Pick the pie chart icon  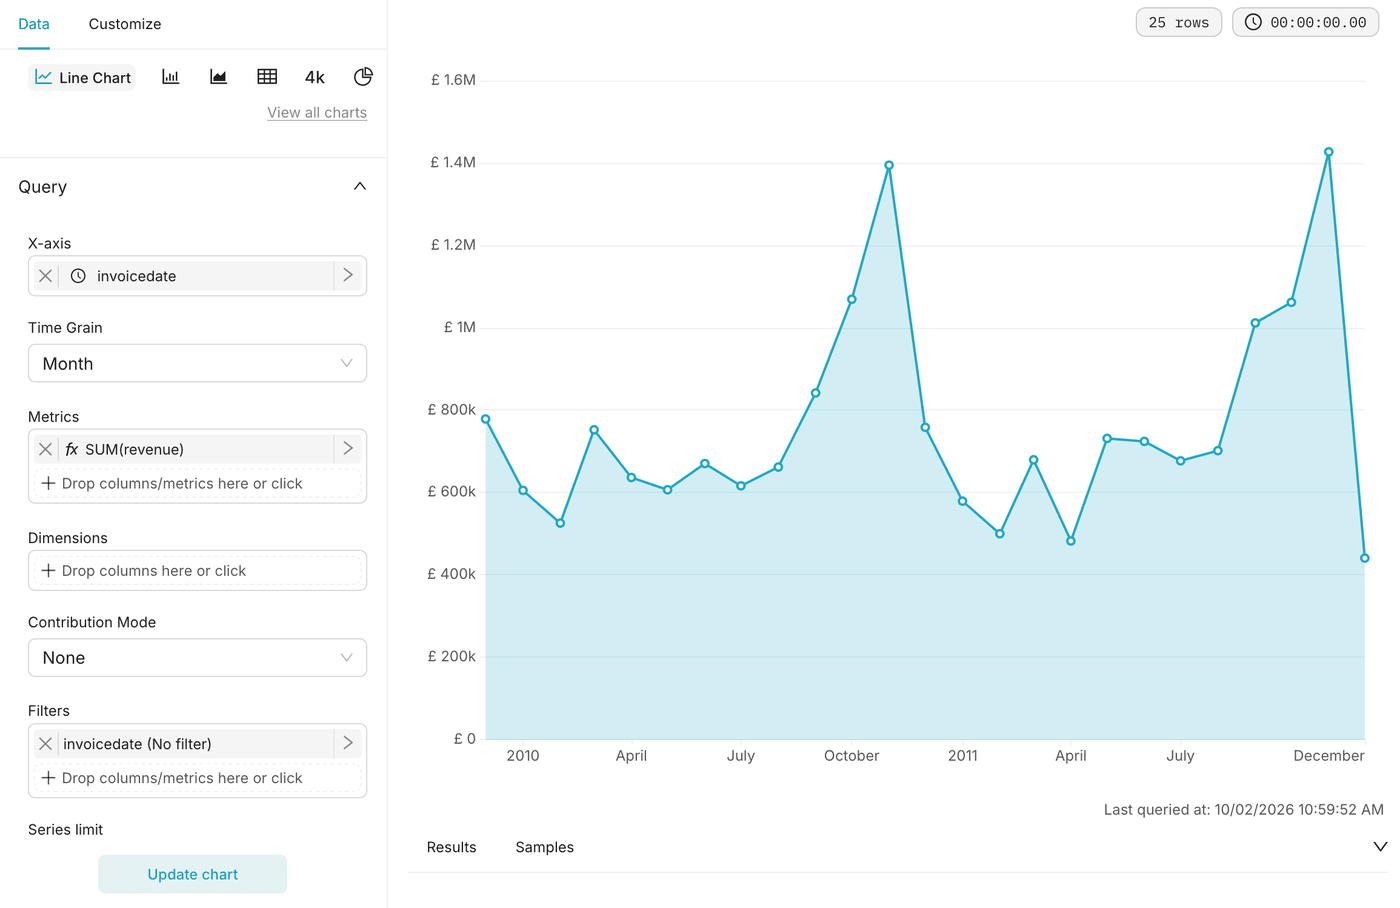(x=363, y=77)
